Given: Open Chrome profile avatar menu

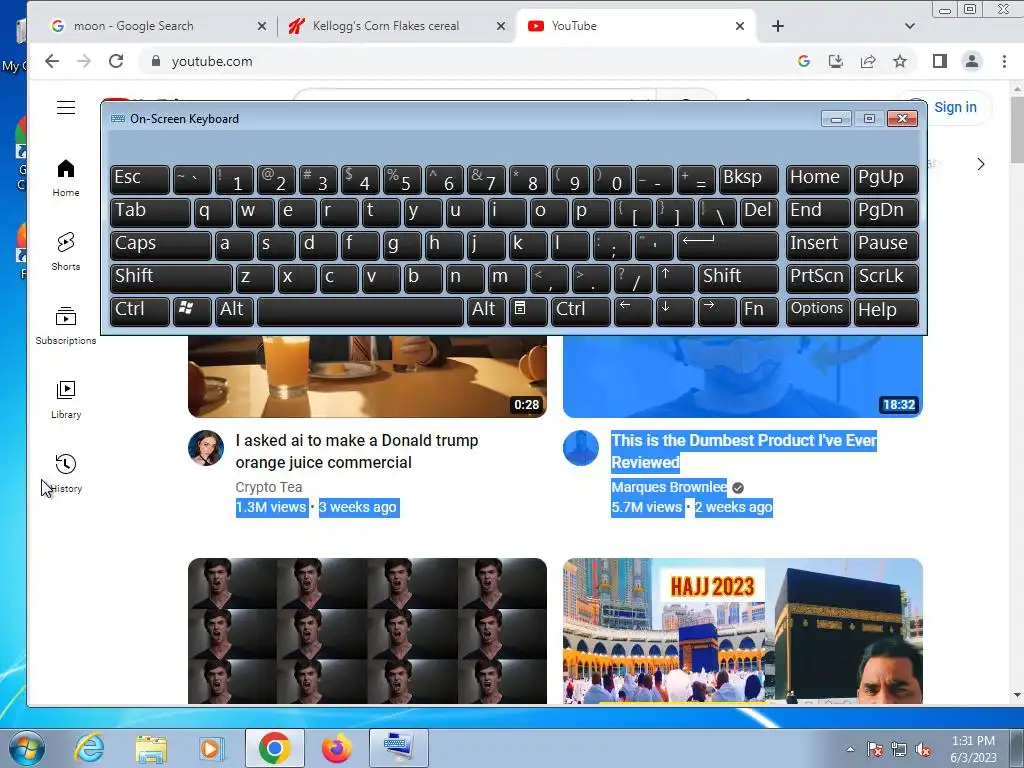Looking at the screenshot, I should pyautogui.click(x=972, y=61).
